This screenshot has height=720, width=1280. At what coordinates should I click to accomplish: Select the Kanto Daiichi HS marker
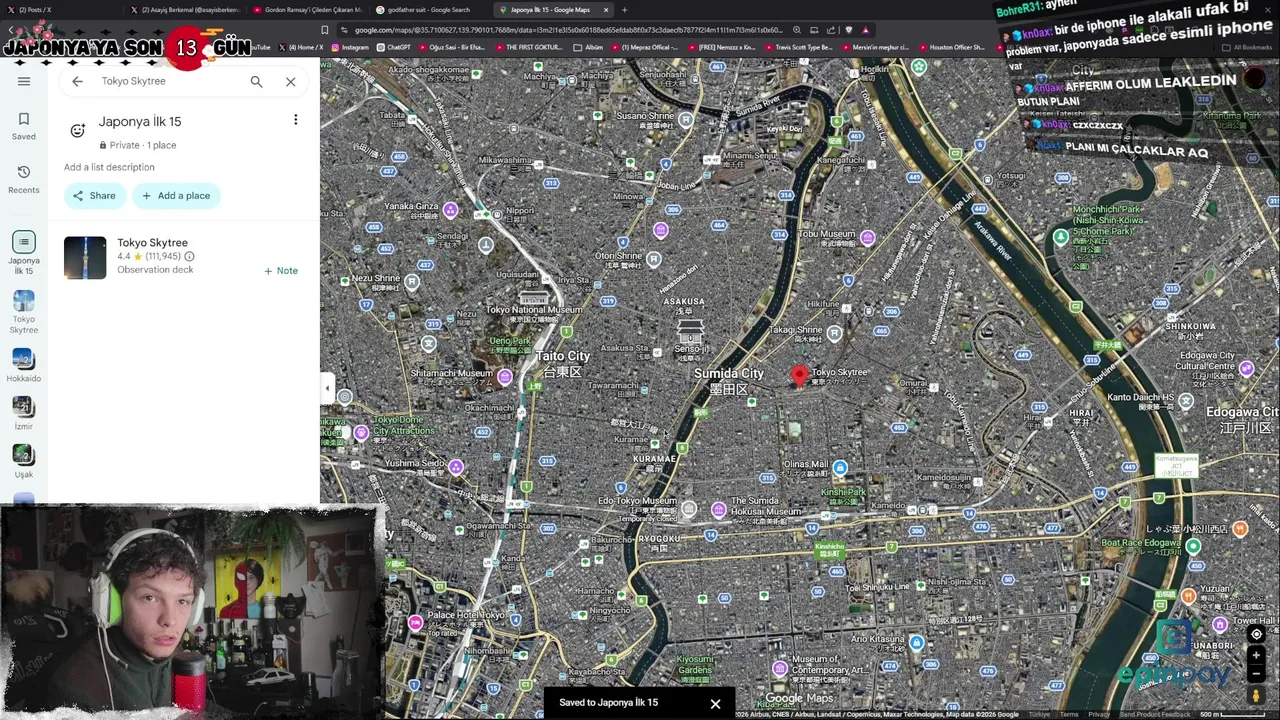pos(1186,401)
